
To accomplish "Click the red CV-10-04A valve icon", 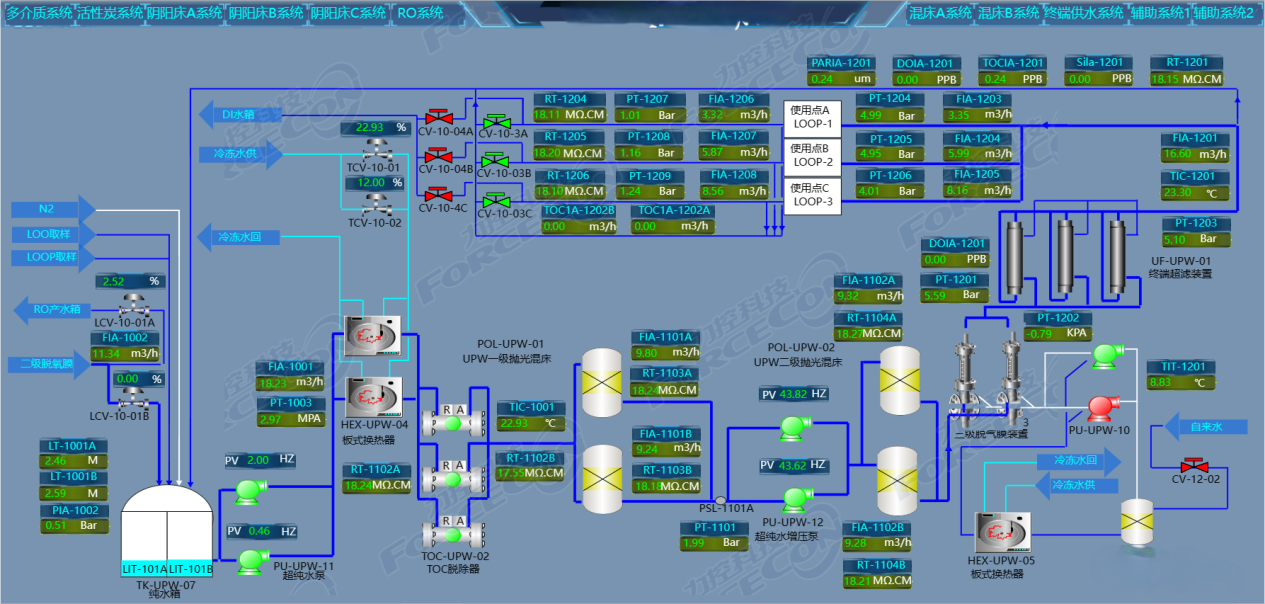I will [x=437, y=116].
